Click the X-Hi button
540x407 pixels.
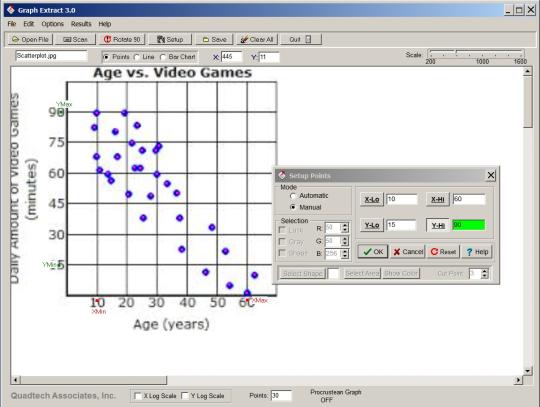(438, 199)
